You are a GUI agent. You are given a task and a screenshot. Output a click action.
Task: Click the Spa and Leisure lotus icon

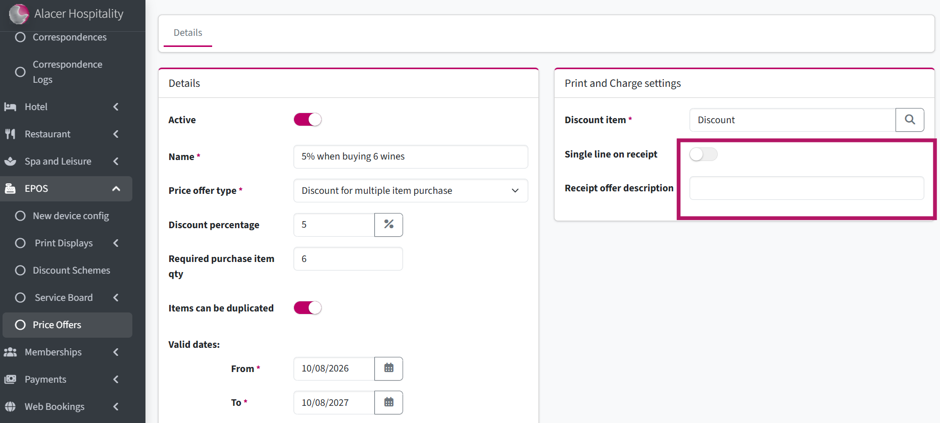(10, 161)
